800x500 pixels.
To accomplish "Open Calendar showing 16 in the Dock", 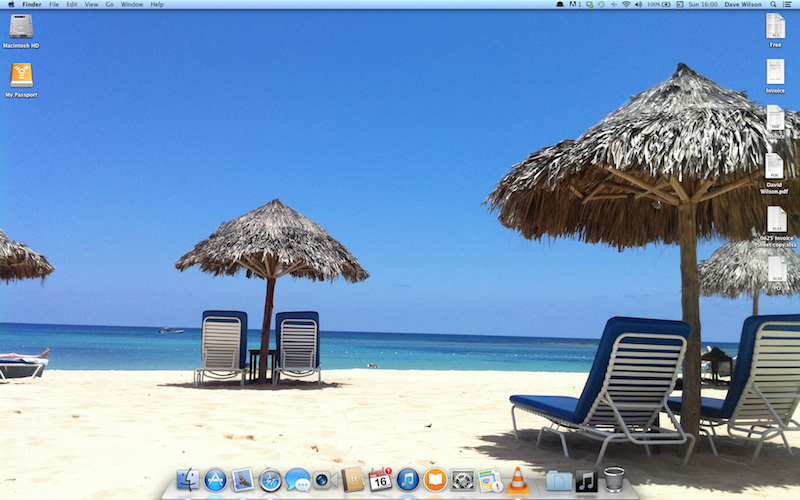I will point(380,480).
